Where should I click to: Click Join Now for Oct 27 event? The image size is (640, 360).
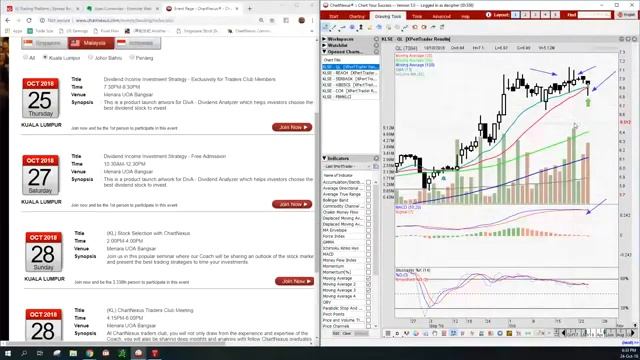coord(292,204)
